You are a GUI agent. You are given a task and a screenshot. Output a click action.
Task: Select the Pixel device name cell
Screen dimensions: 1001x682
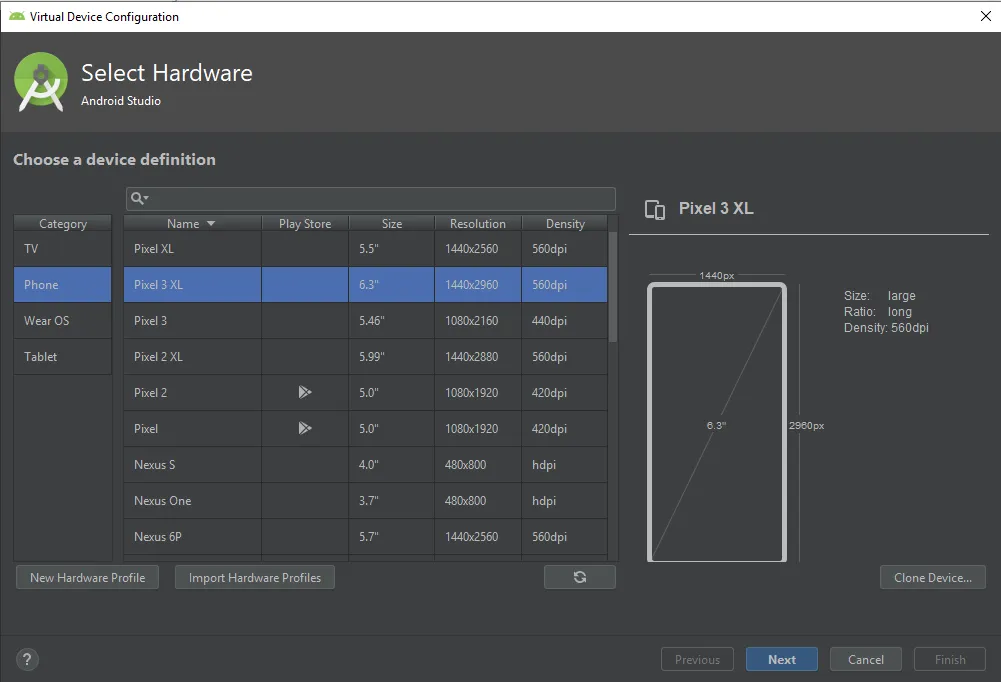(x=192, y=428)
